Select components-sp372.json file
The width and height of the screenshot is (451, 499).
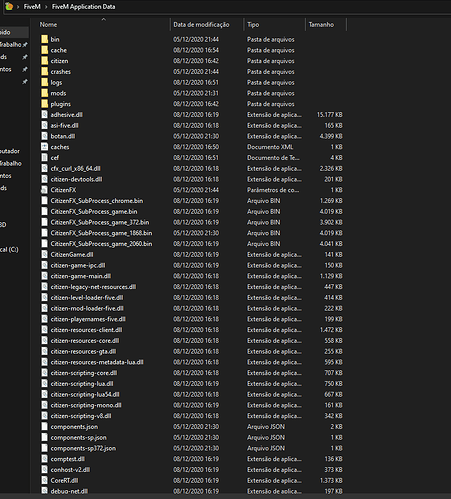pos(83,448)
